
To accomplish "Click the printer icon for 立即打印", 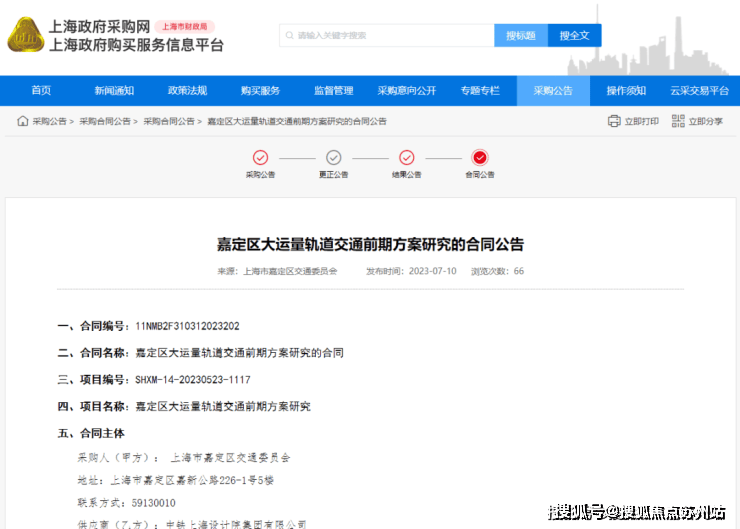I will 614,121.
